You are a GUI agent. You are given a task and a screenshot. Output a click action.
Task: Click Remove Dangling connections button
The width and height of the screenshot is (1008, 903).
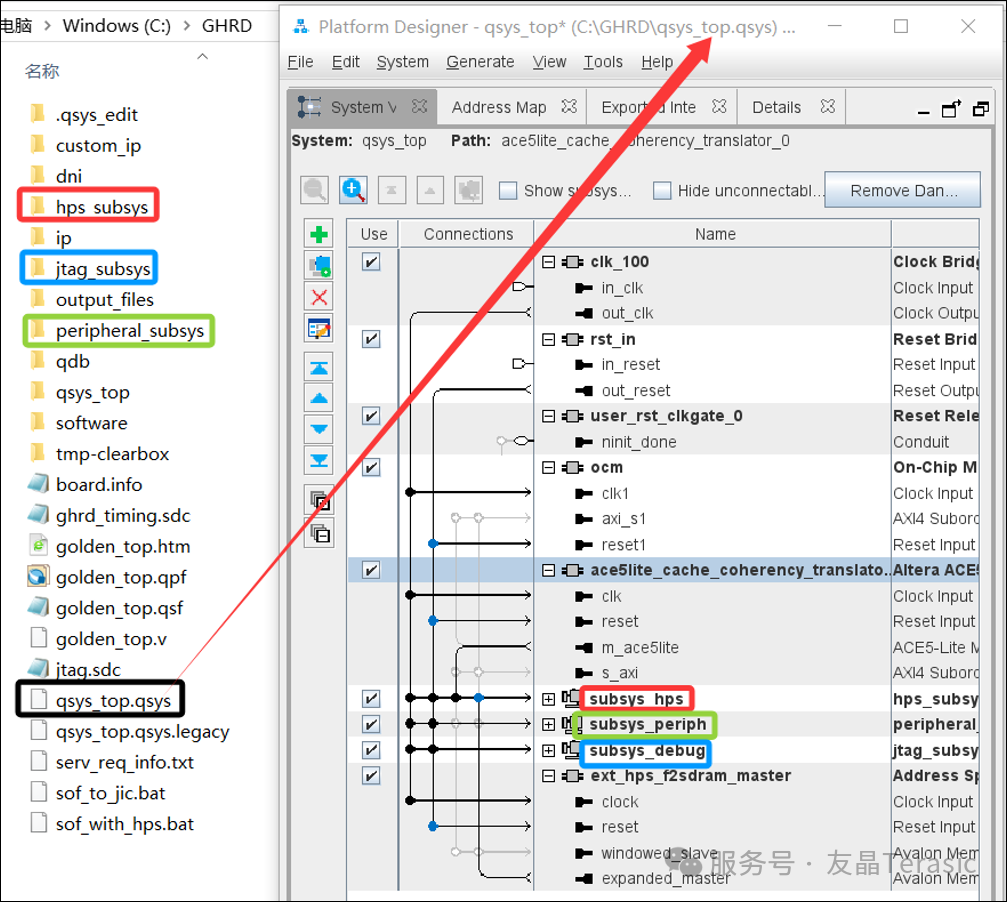[x=903, y=190]
